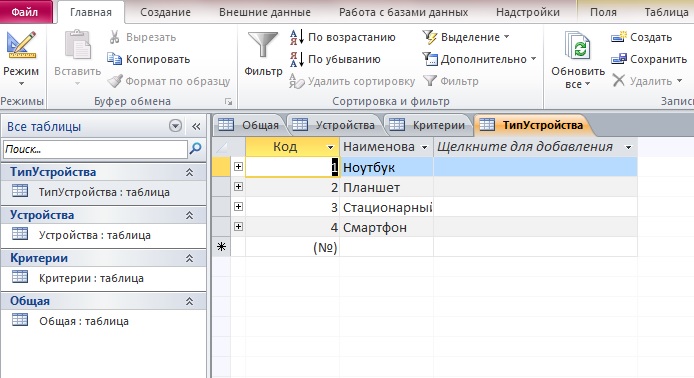
Task: Open the Код column dropdown arrow
Action: [x=330, y=147]
